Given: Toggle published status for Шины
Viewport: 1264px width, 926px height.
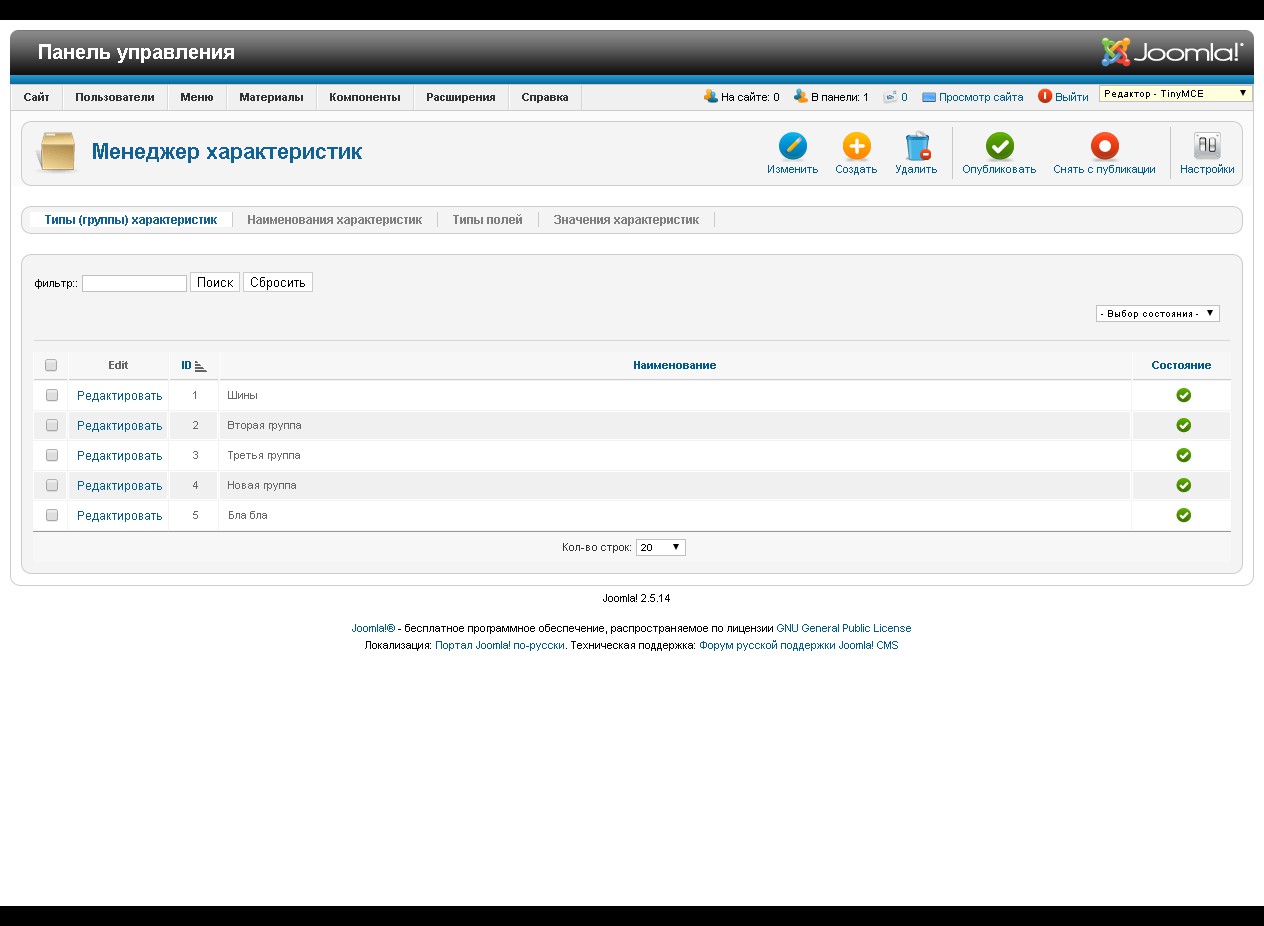Looking at the screenshot, I should click(1183, 395).
